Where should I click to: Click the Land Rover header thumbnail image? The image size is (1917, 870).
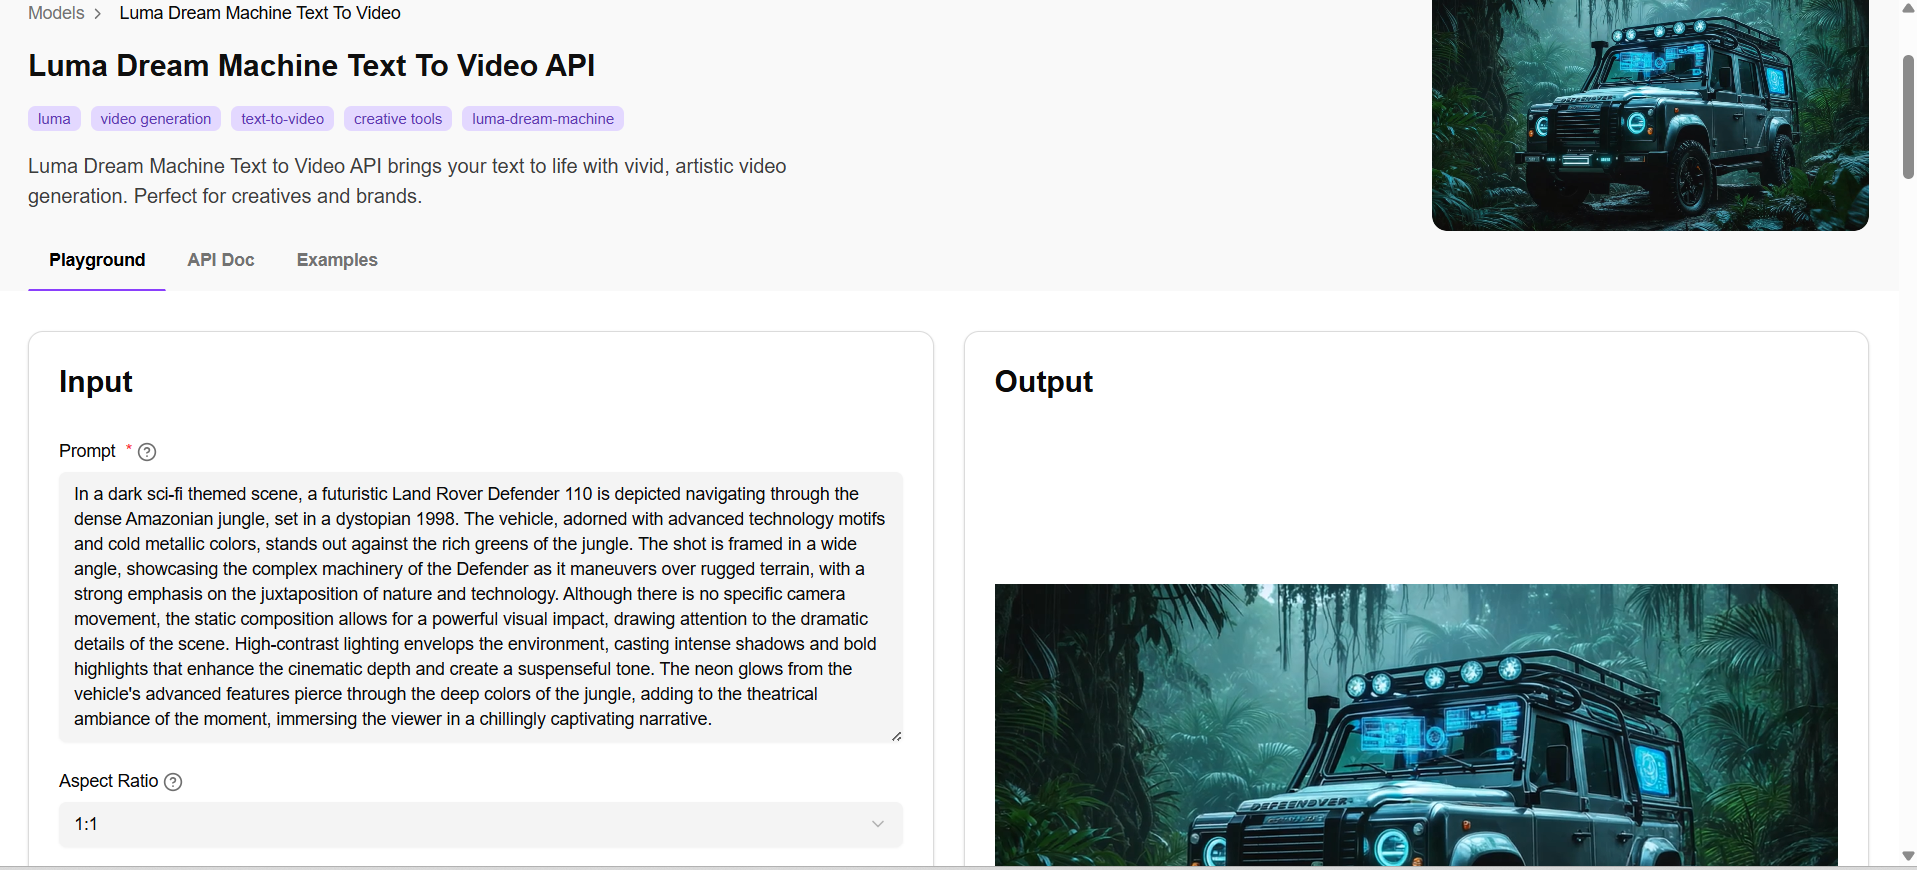pos(1650,115)
